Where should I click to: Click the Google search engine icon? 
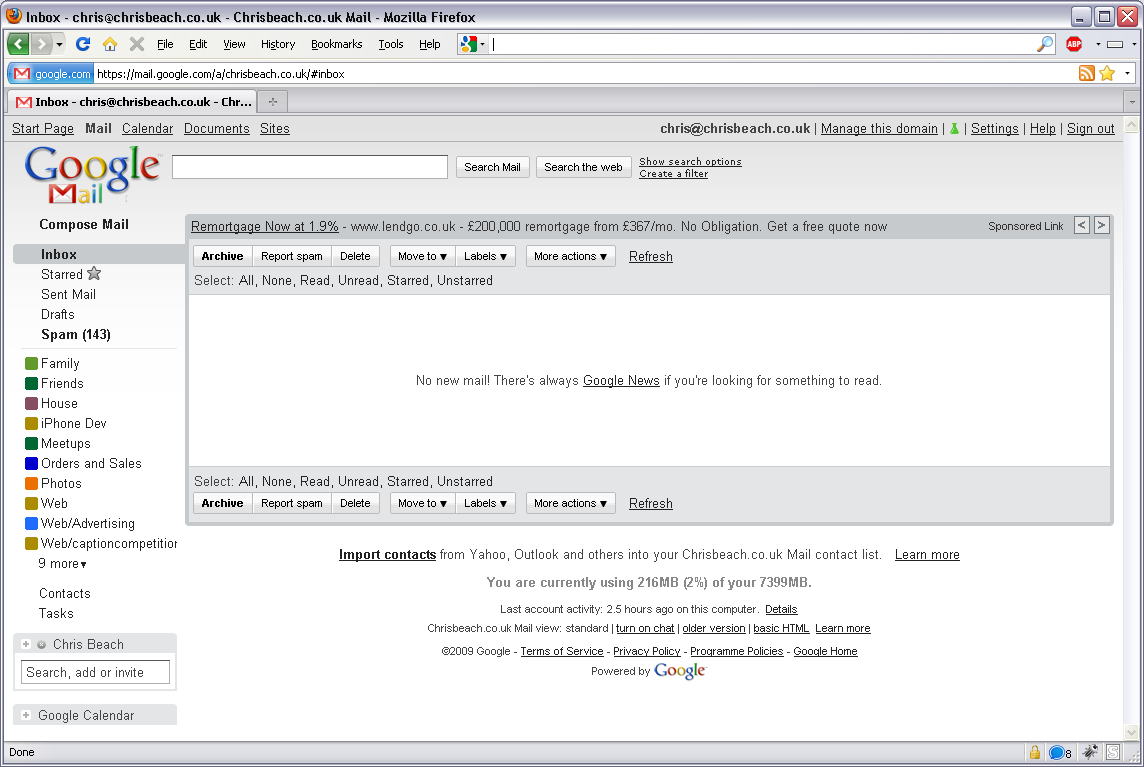469,45
